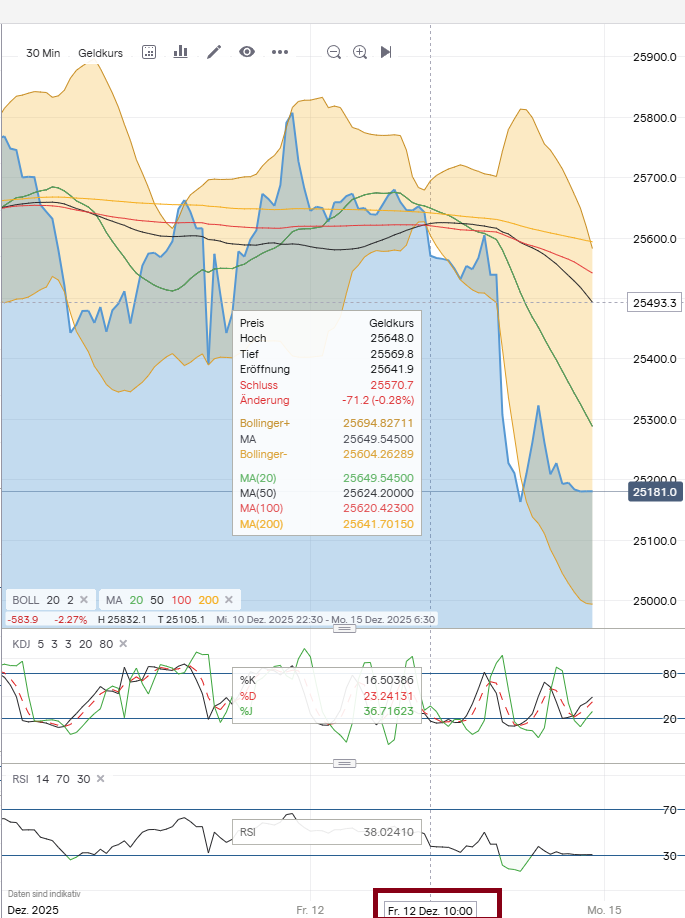The height and width of the screenshot is (918, 685).
Task: Click the Daten sind indikativ notice
Action: tap(44, 894)
